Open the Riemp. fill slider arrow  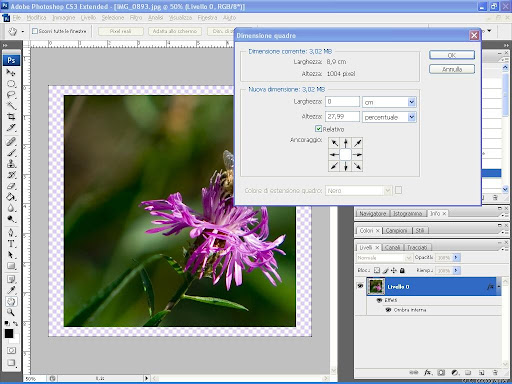coord(456,270)
